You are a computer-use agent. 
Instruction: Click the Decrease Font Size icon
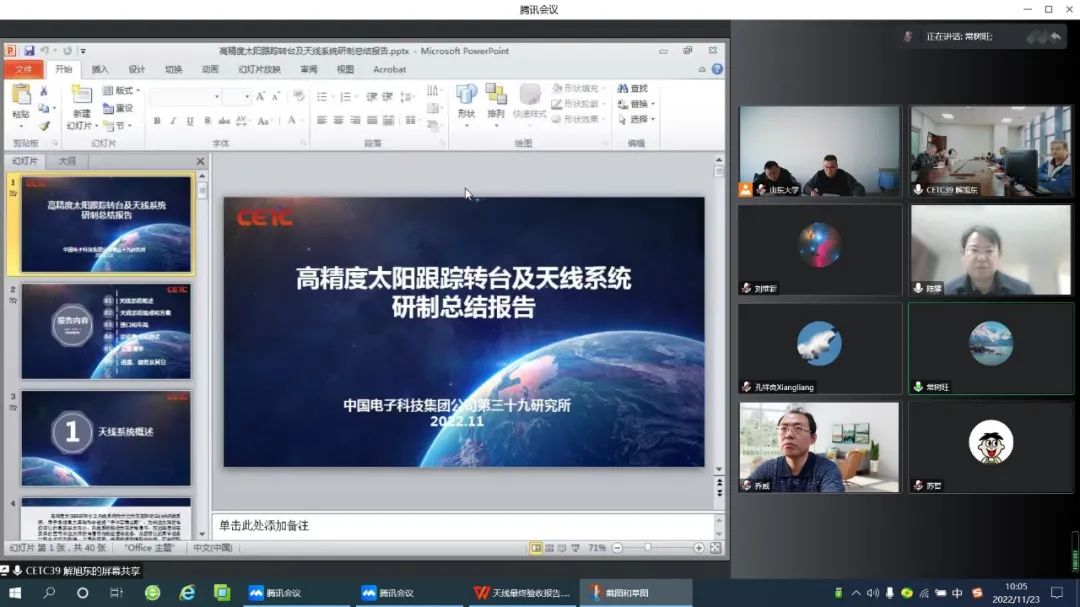click(276, 96)
